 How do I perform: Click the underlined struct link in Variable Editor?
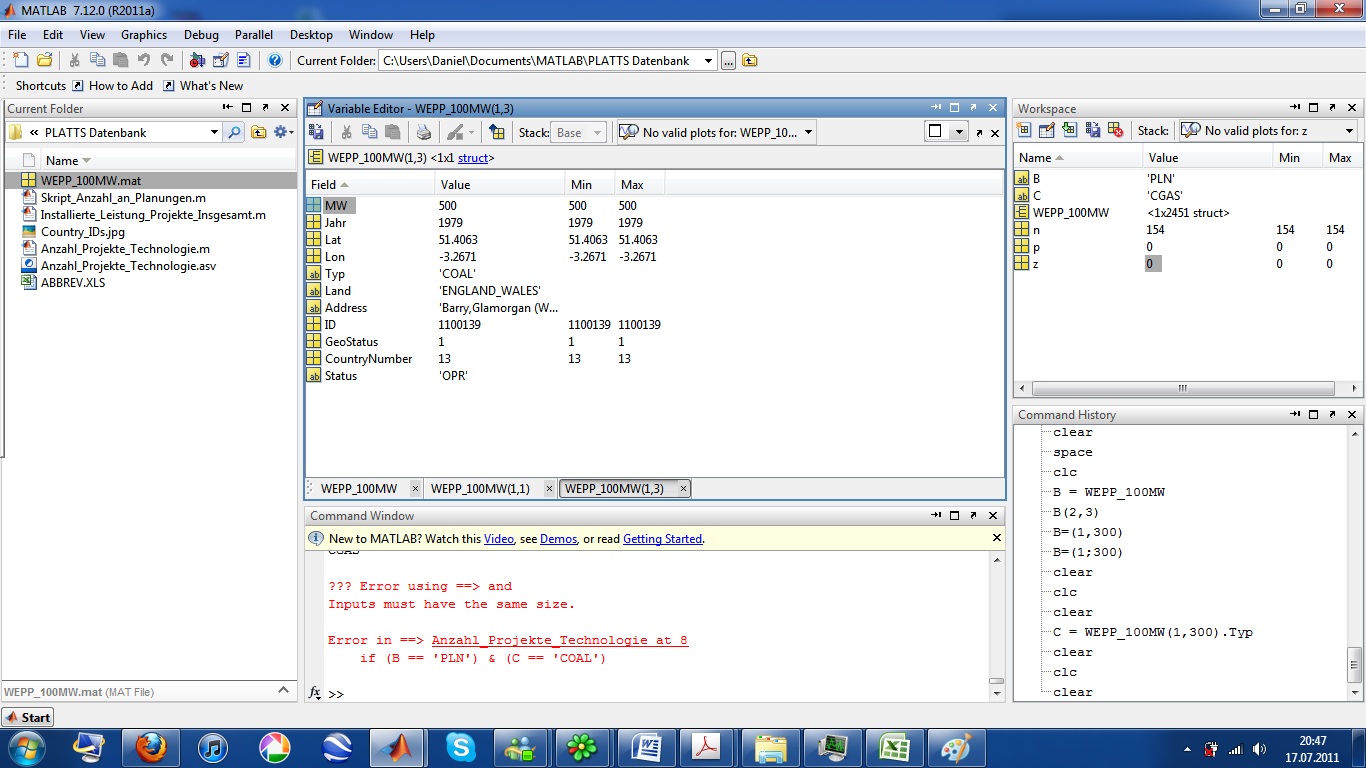pos(472,158)
